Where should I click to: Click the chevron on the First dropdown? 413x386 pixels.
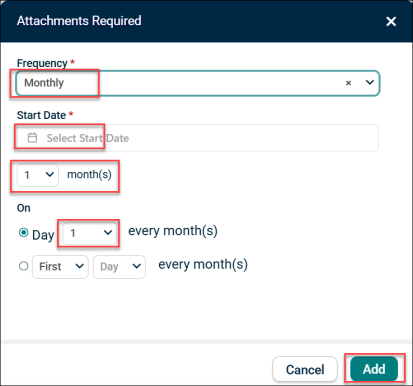pyautogui.click(x=79, y=266)
